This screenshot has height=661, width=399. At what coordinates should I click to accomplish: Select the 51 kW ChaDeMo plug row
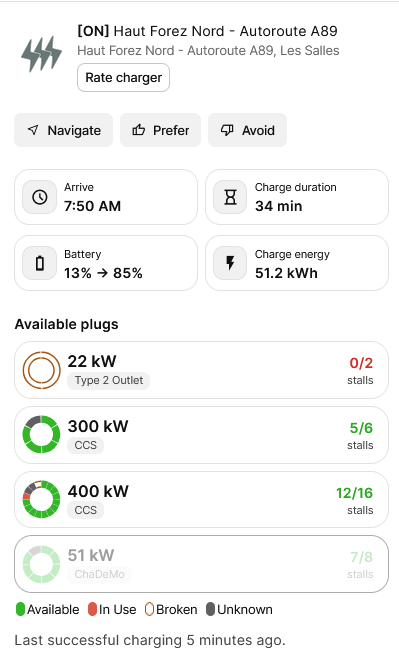pyautogui.click(x=201, y=564)
